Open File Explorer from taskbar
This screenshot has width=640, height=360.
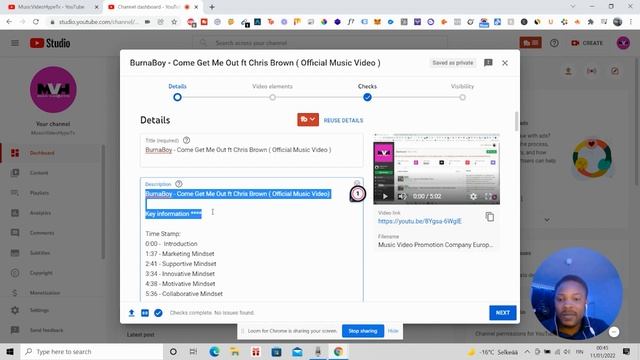[235, 351]
